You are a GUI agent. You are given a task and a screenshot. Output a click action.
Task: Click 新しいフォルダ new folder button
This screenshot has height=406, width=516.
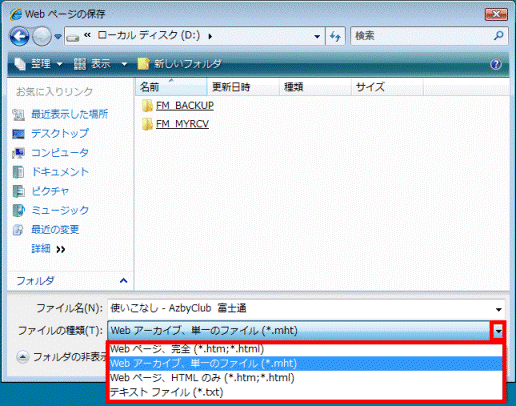pyautogui.click(x=180, y=63)
